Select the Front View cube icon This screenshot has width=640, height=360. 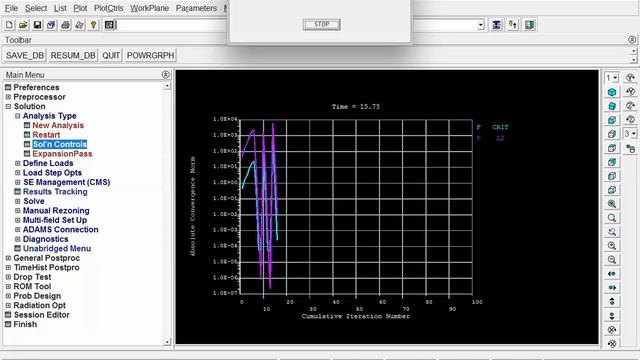click(x=611, y=120)
